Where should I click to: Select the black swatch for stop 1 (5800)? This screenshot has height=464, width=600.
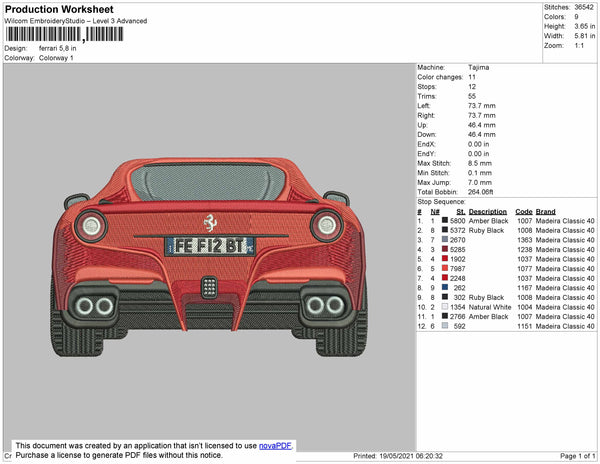[x=445, y=220]
